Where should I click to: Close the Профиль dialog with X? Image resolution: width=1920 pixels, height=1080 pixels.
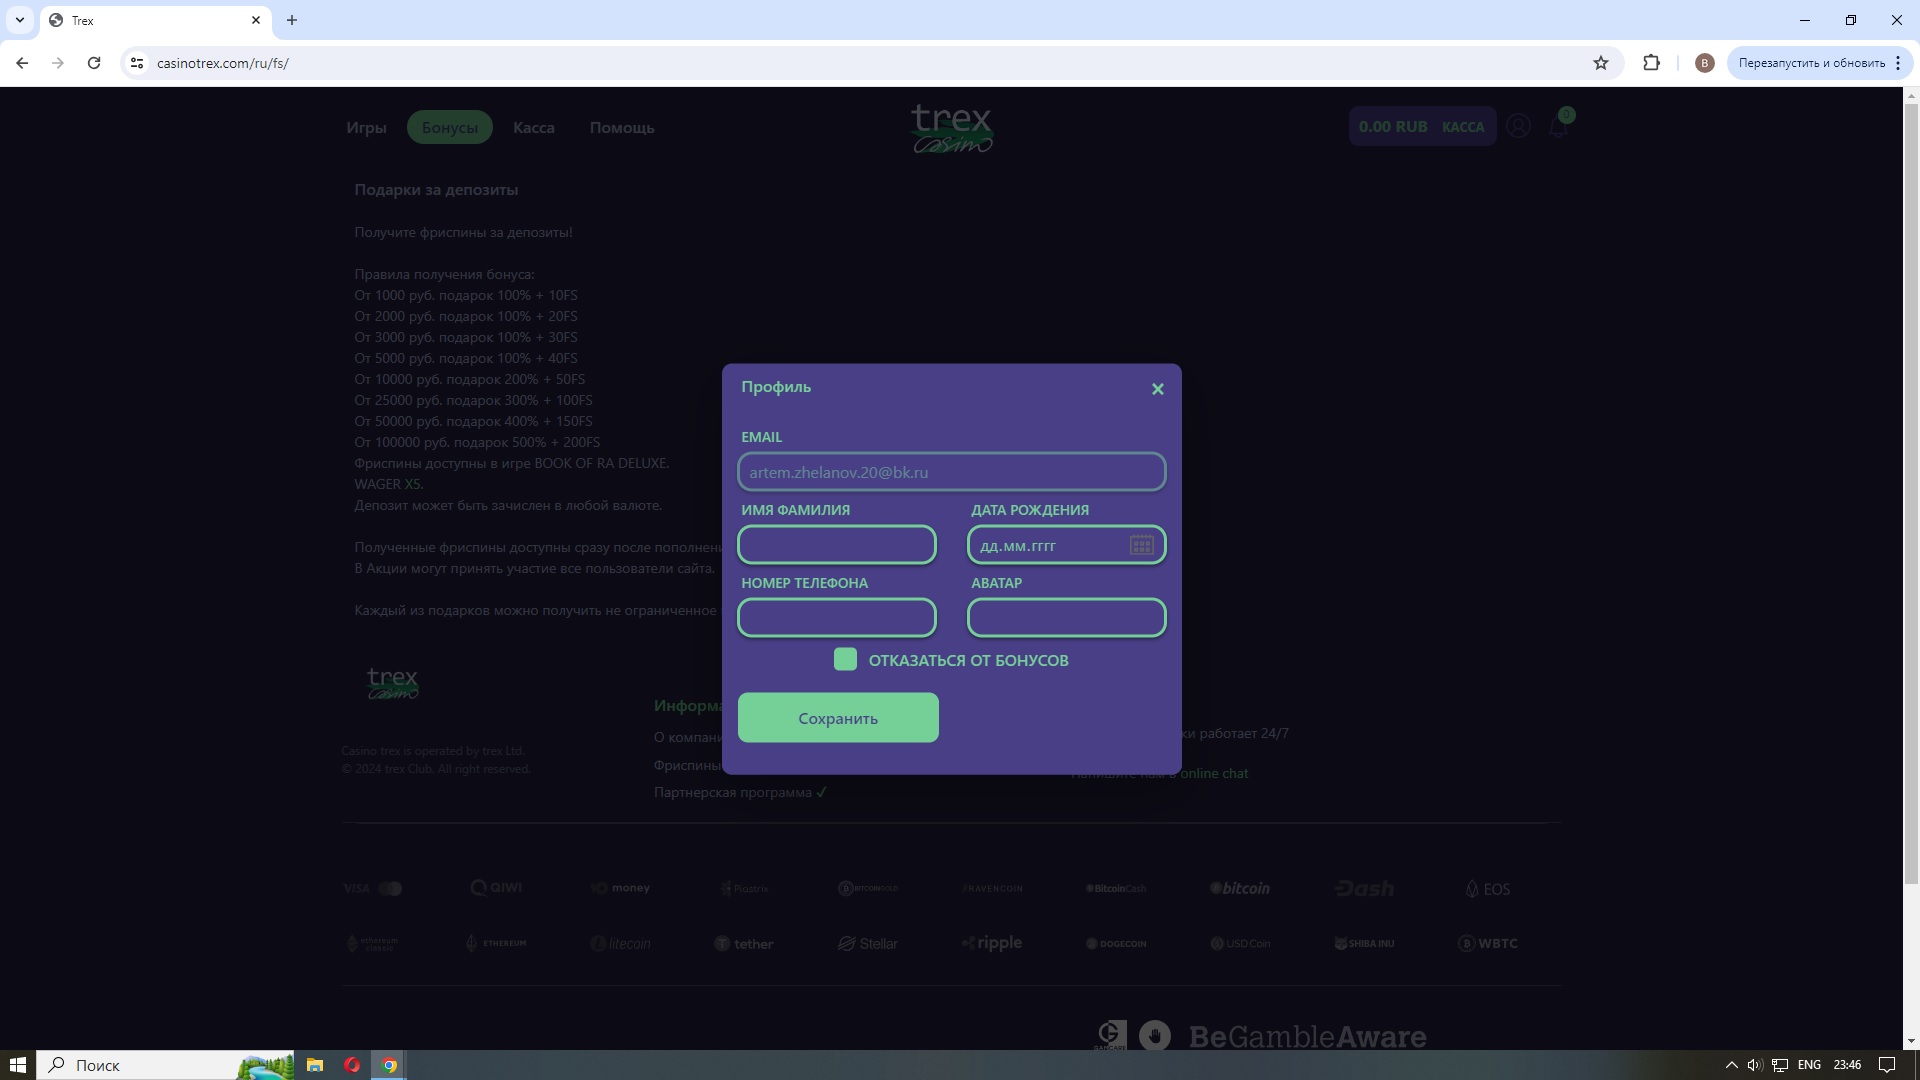[x=1157, y=389]
